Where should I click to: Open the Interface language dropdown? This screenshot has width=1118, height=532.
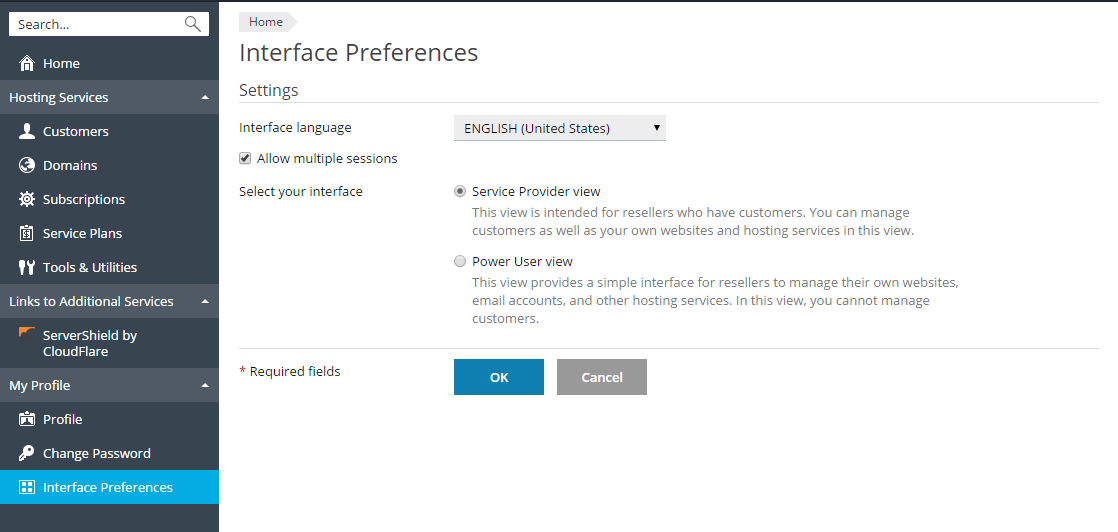click(559, 128)
